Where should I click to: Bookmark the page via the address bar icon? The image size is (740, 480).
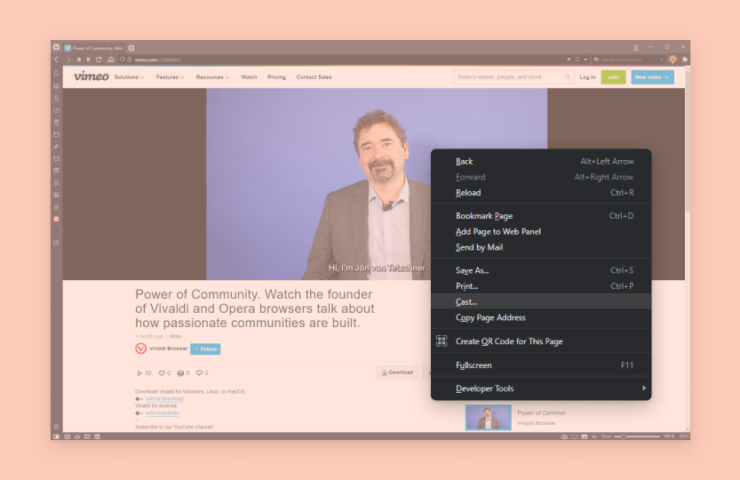point(577,59)
